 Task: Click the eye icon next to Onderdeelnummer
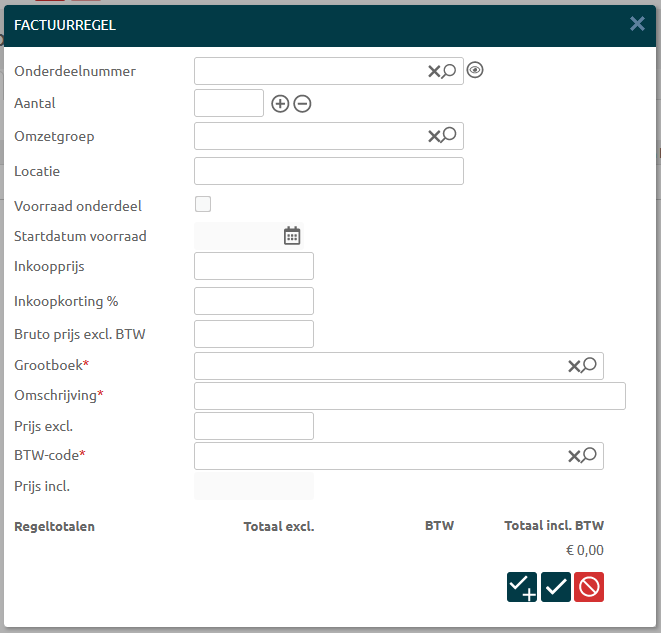(475, 70)
